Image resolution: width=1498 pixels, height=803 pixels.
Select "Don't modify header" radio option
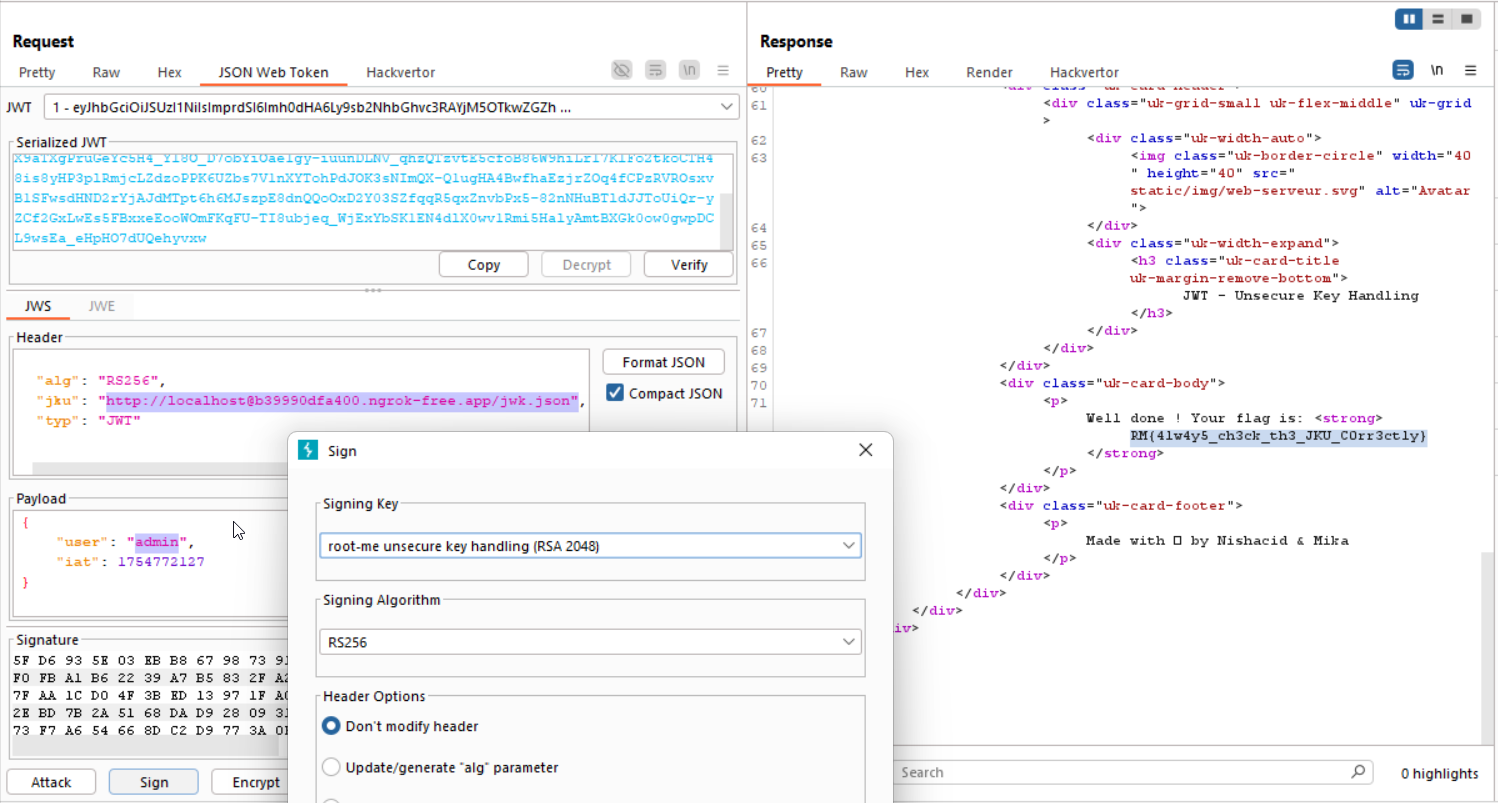click(x=331, y=726)
